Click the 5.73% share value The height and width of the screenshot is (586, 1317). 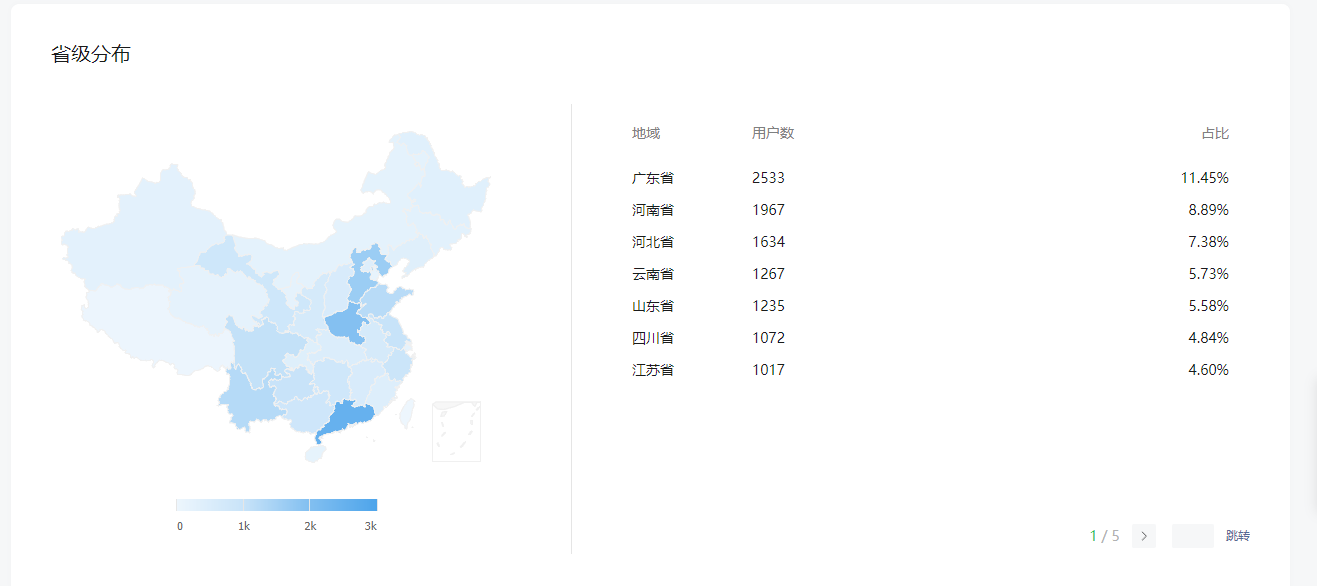pyautogui.click(x=1209, y=274)
